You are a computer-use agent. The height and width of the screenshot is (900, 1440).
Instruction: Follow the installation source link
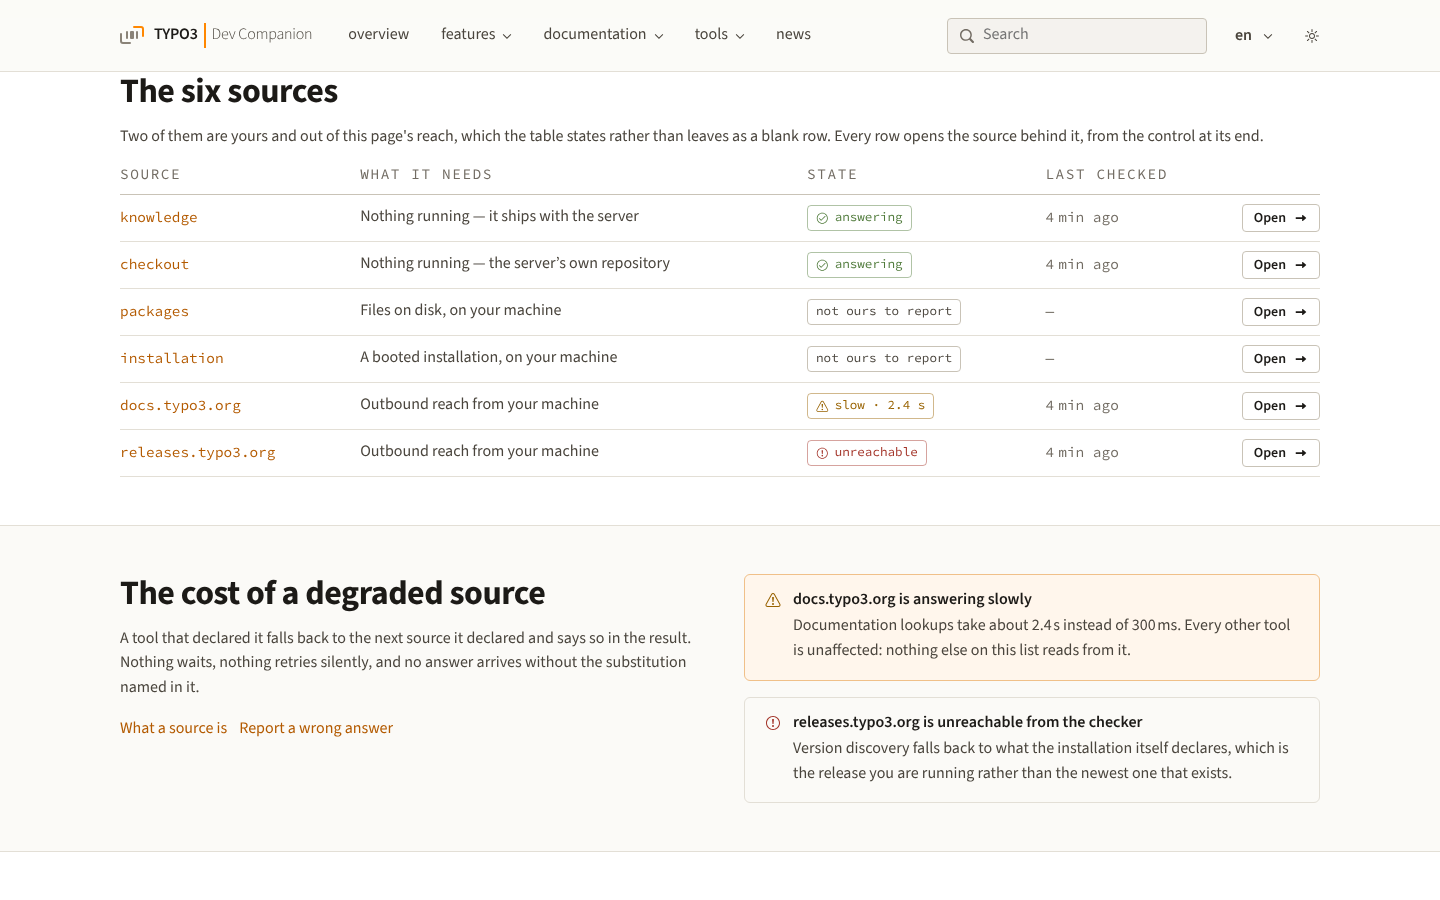[172, 359]
